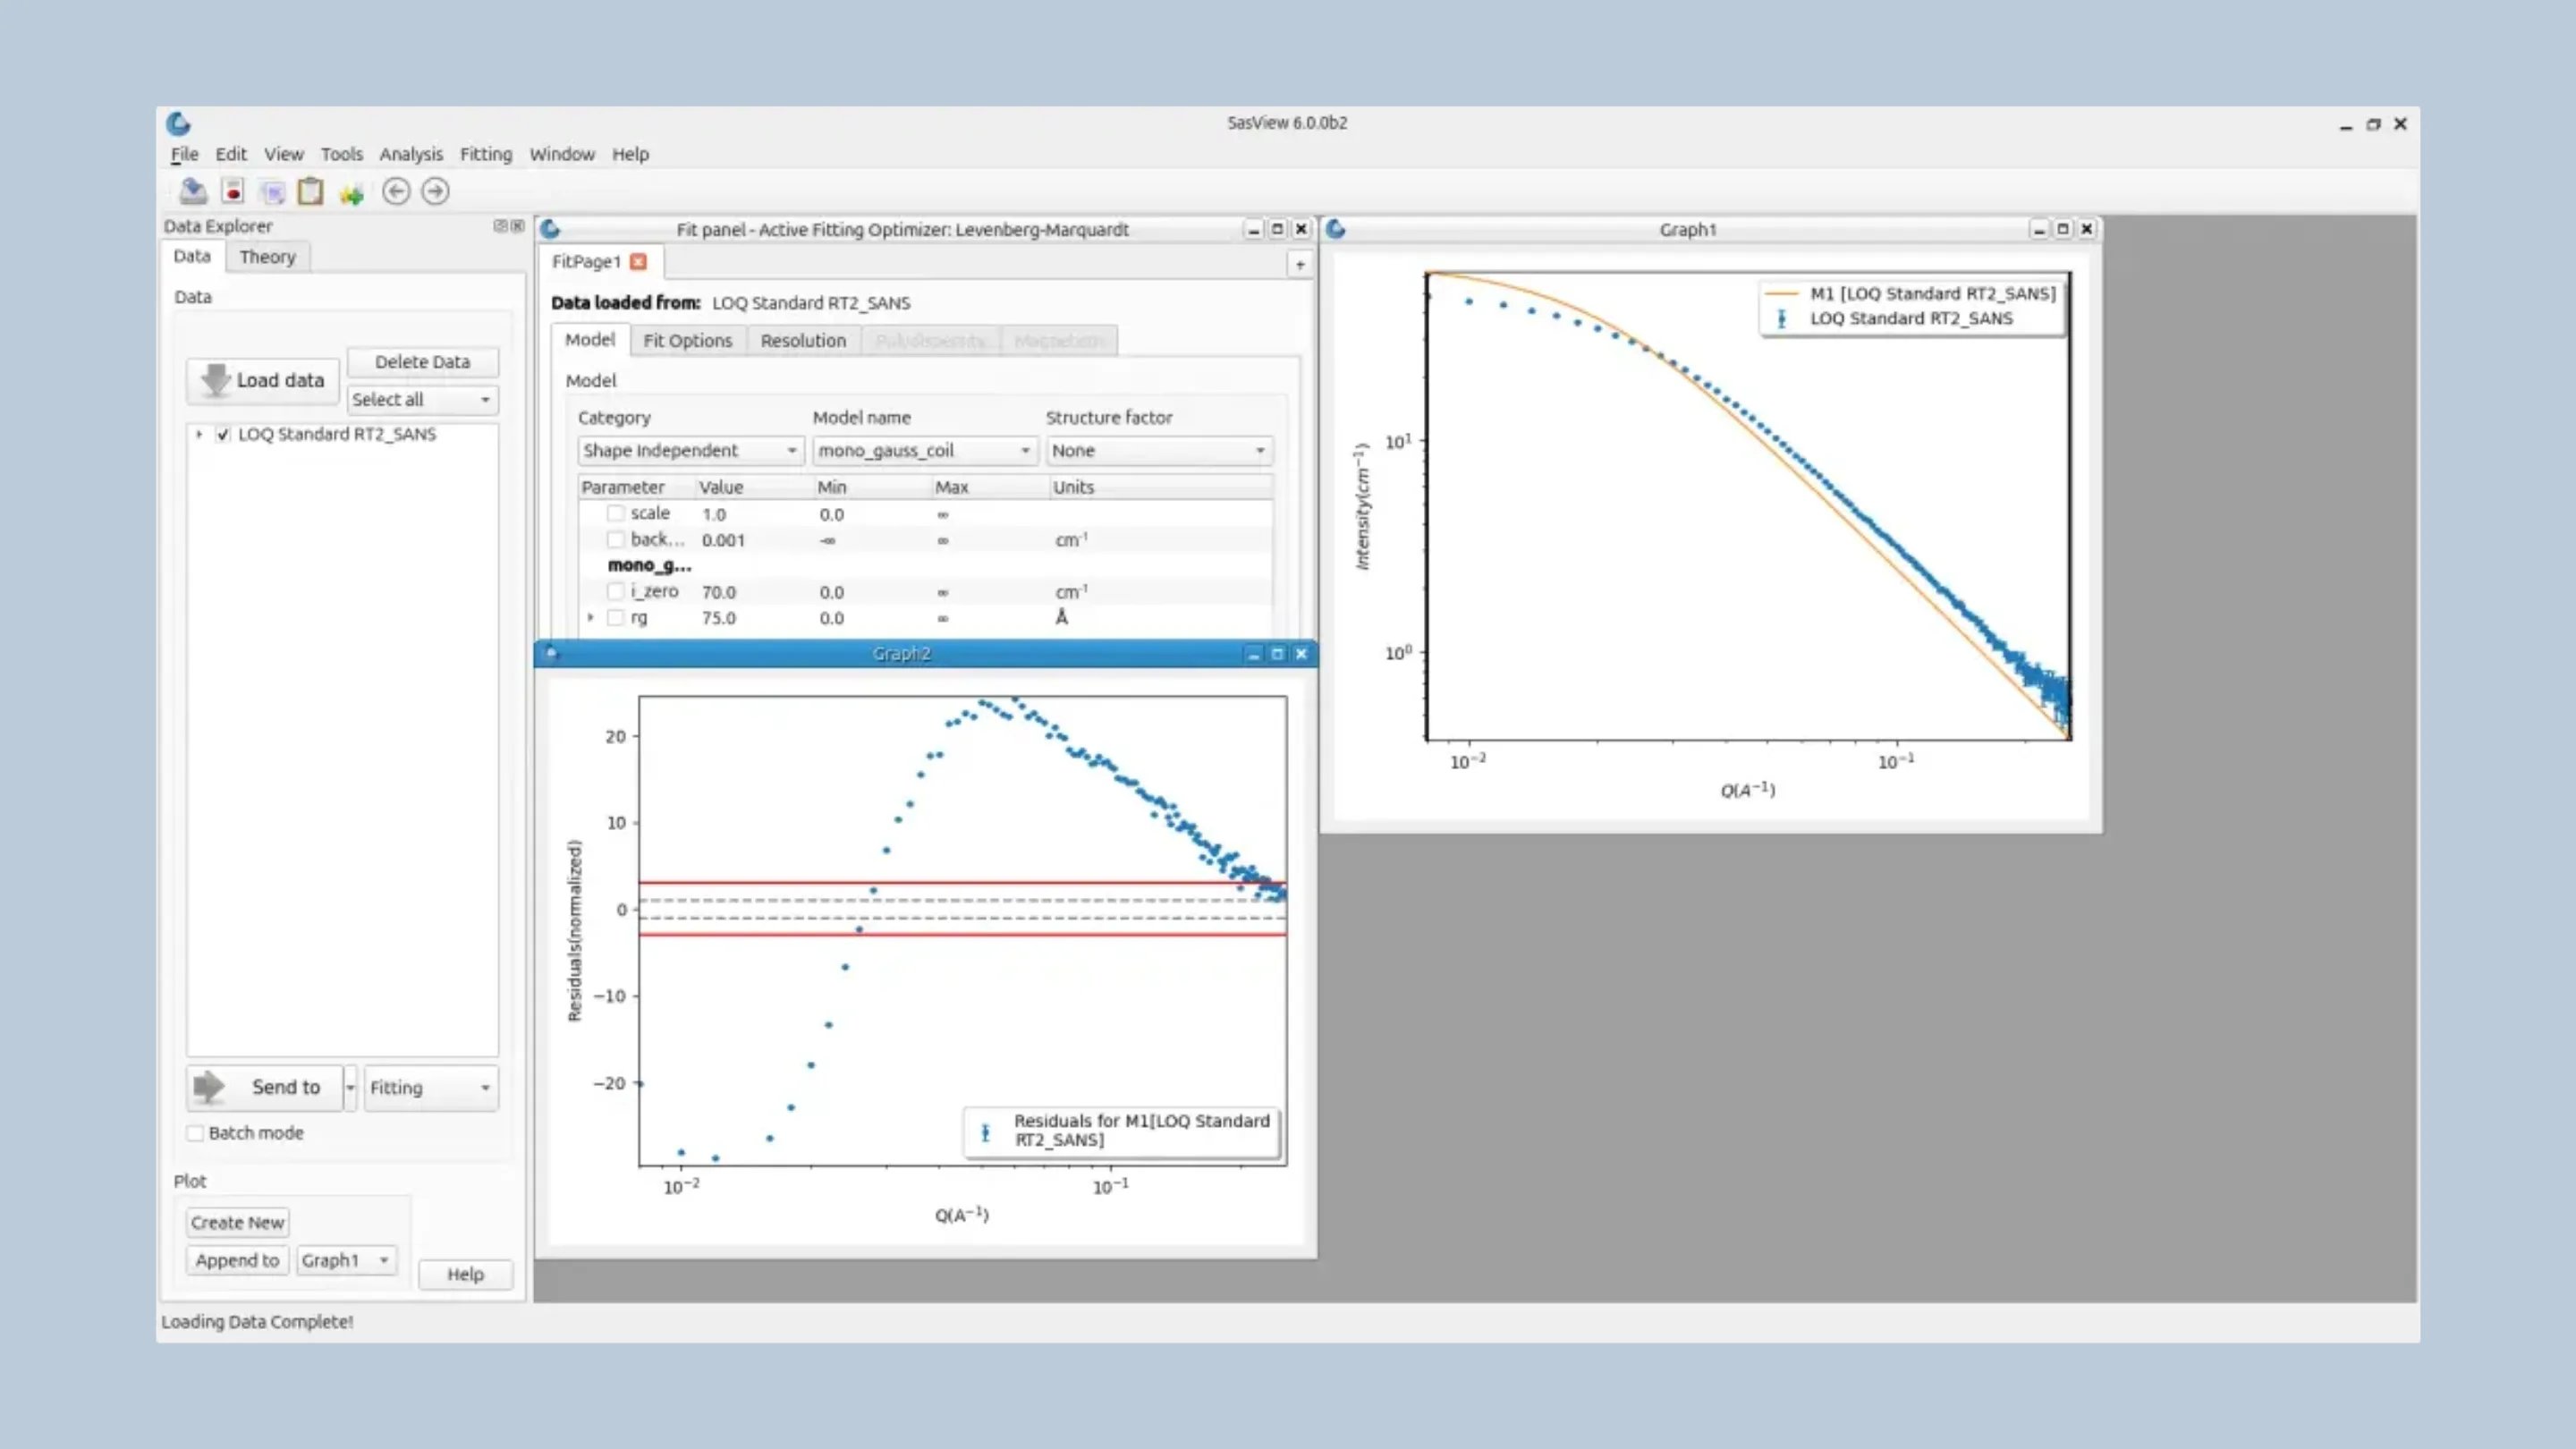Close the Fit panel window
2576x1449 pixels.
click(1301, 229)
